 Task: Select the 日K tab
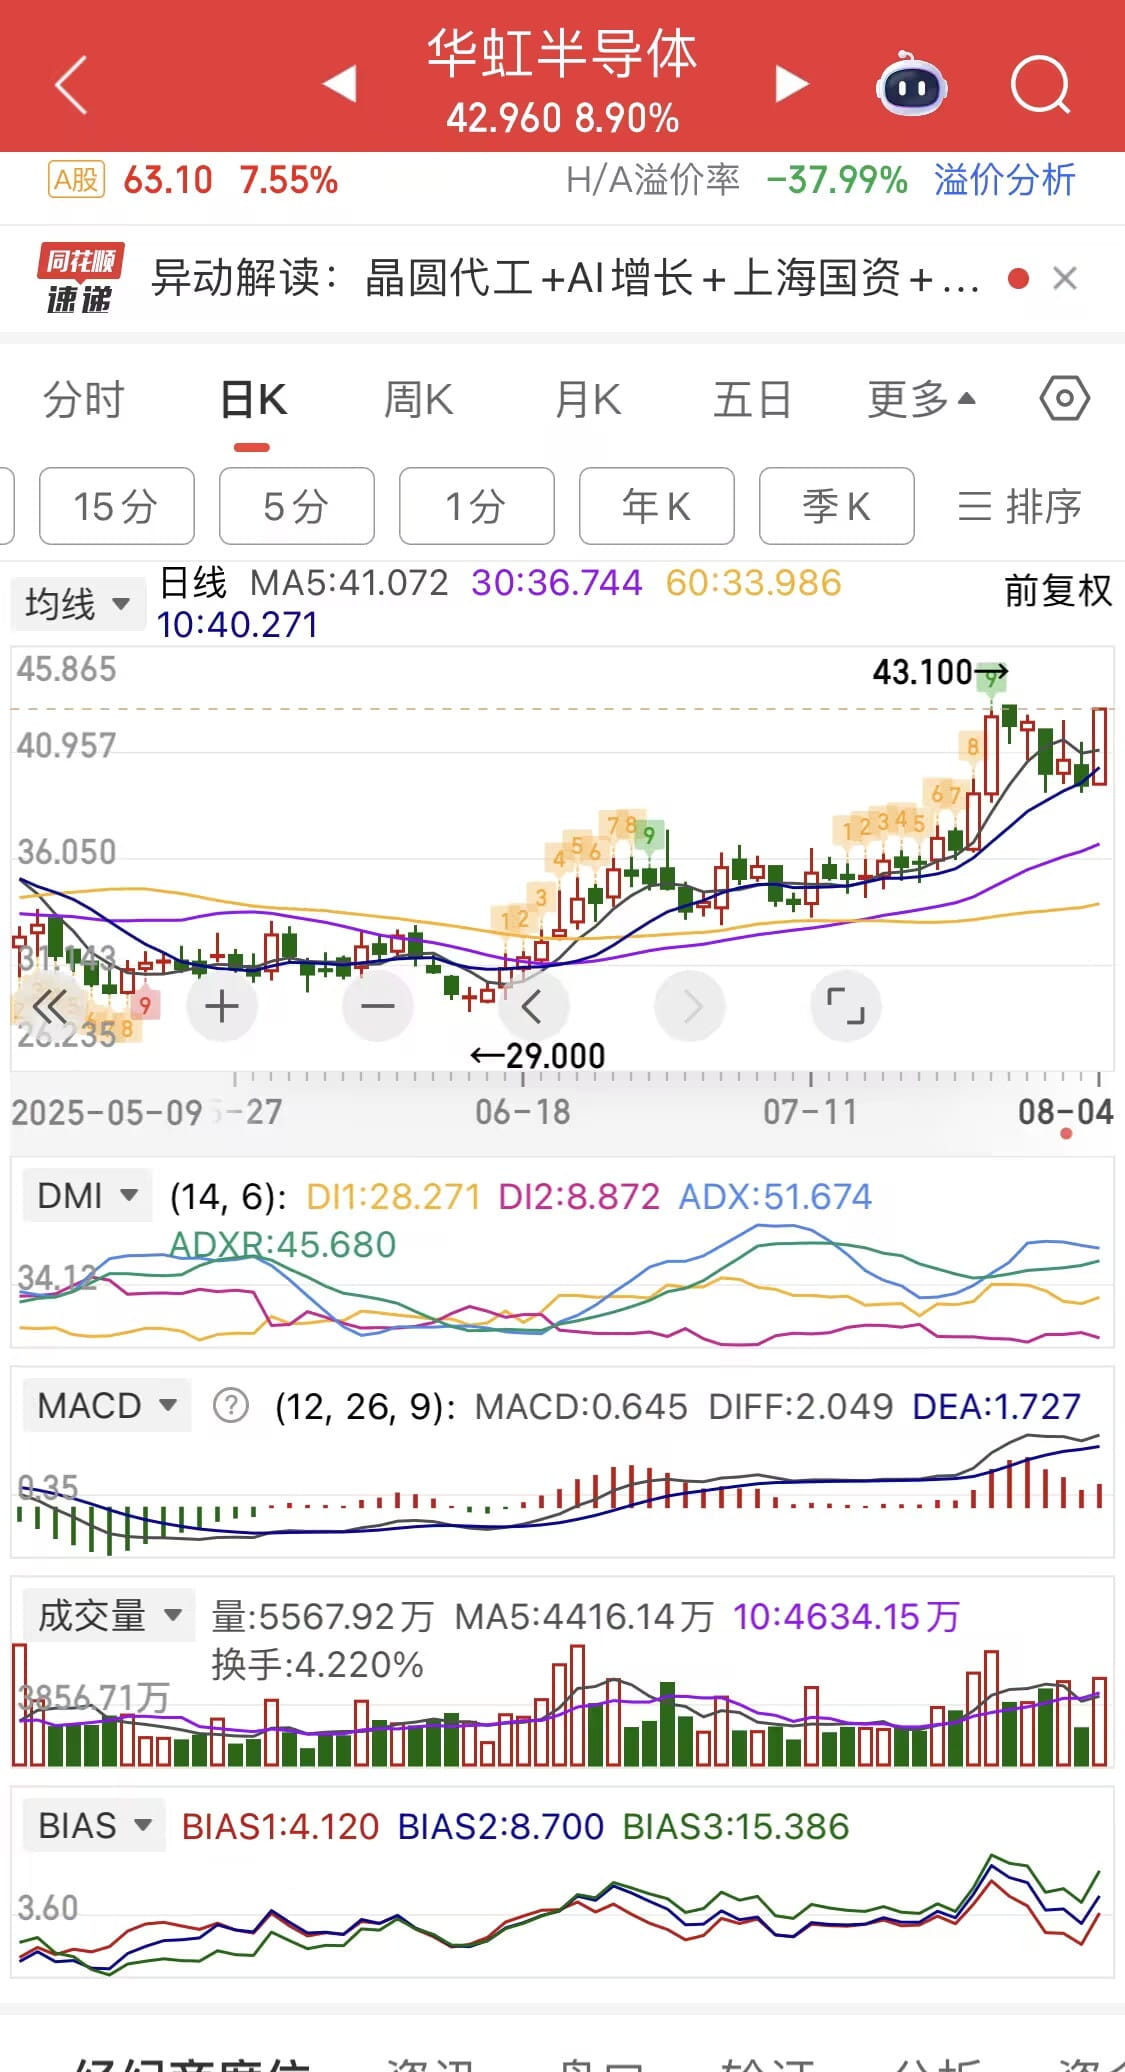click(x=253, y=400)
